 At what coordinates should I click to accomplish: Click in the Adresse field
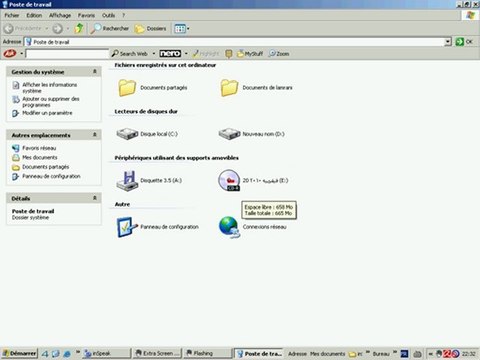pos(234,42)
